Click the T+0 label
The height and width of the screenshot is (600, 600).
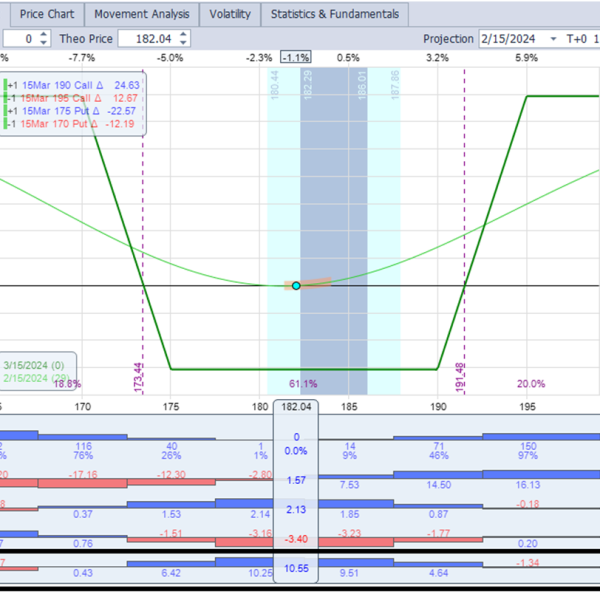(x=576, y=39)
